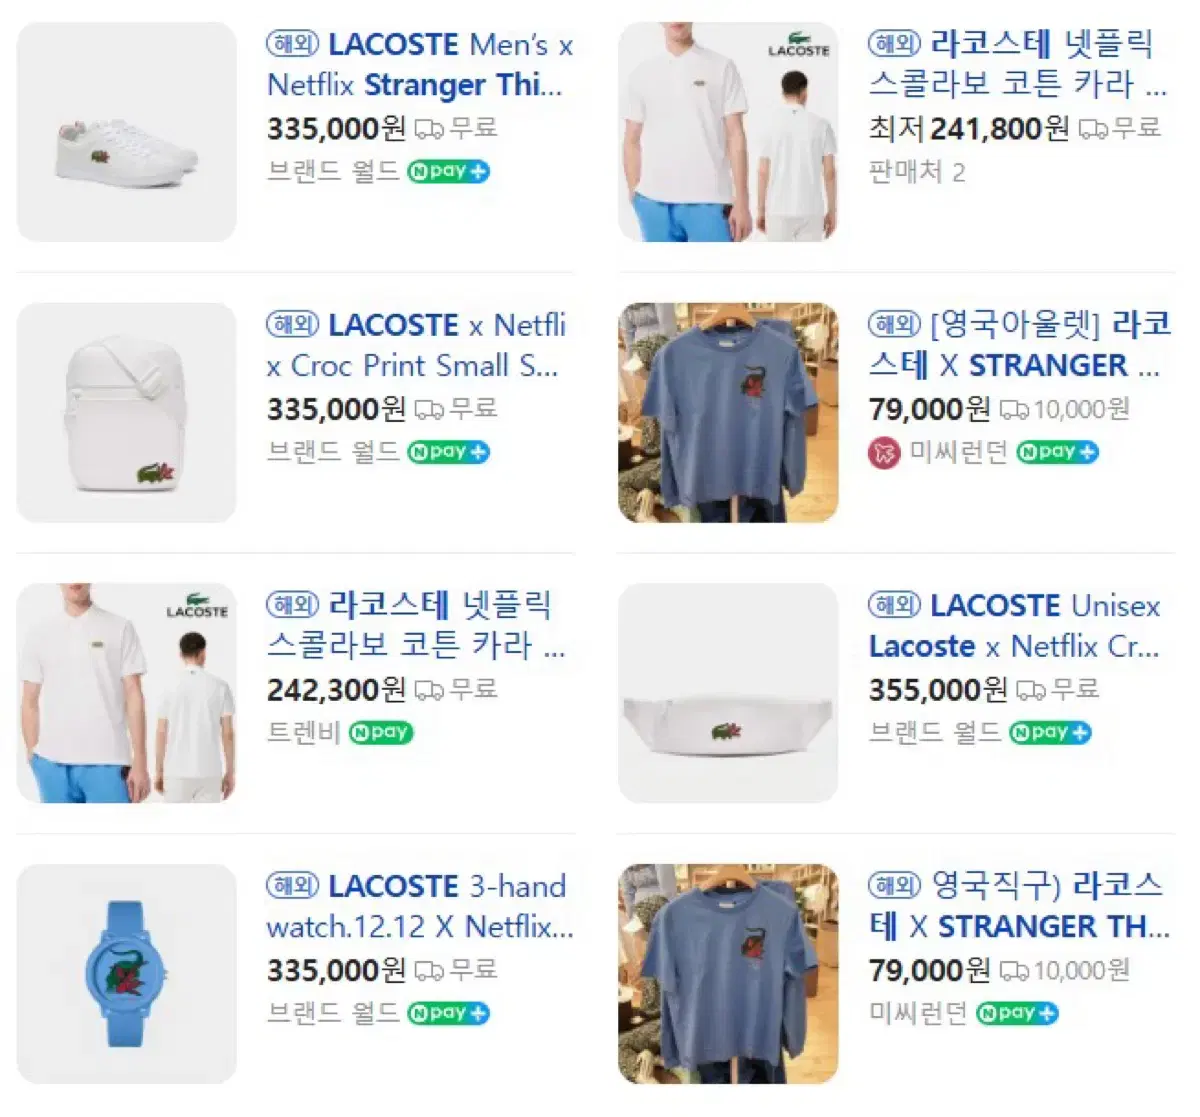
Task: Click truck delivery icon next to 10,000원 on 영국아울렛
Action: [1014, 410]
